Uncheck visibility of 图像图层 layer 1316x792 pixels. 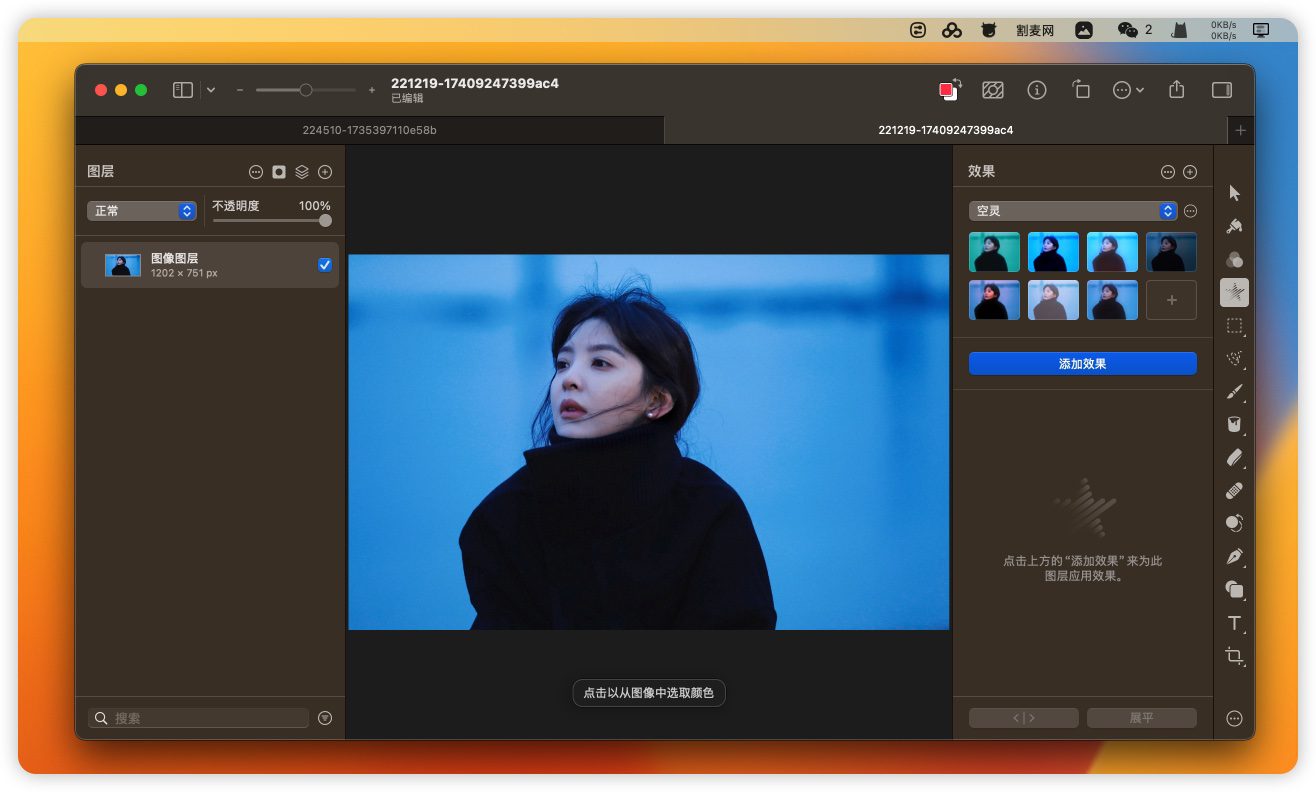pos(325,265)
